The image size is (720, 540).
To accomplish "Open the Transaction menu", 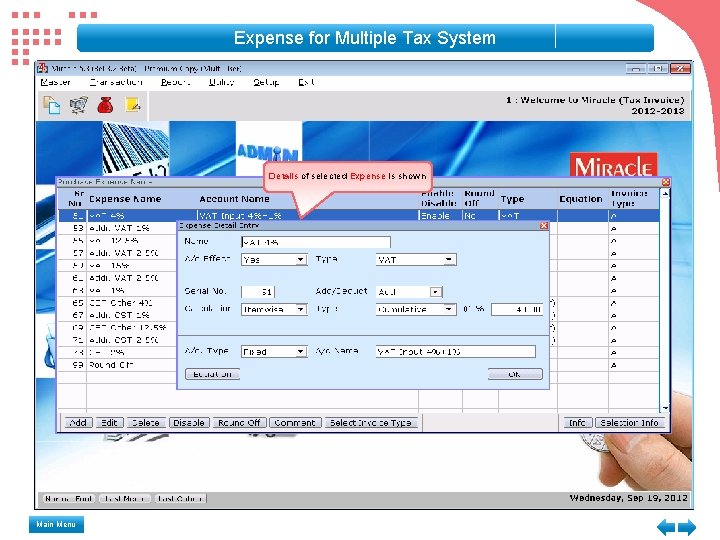I will coord(116,82).
